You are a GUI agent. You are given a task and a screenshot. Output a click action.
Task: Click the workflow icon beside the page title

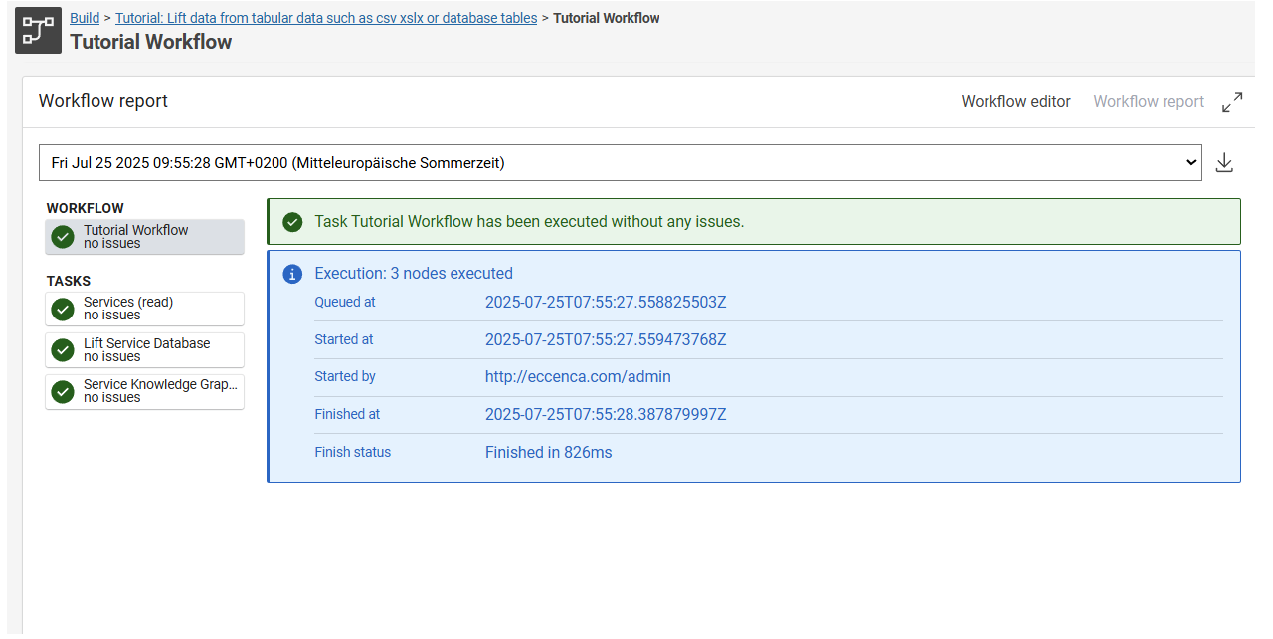38,31
